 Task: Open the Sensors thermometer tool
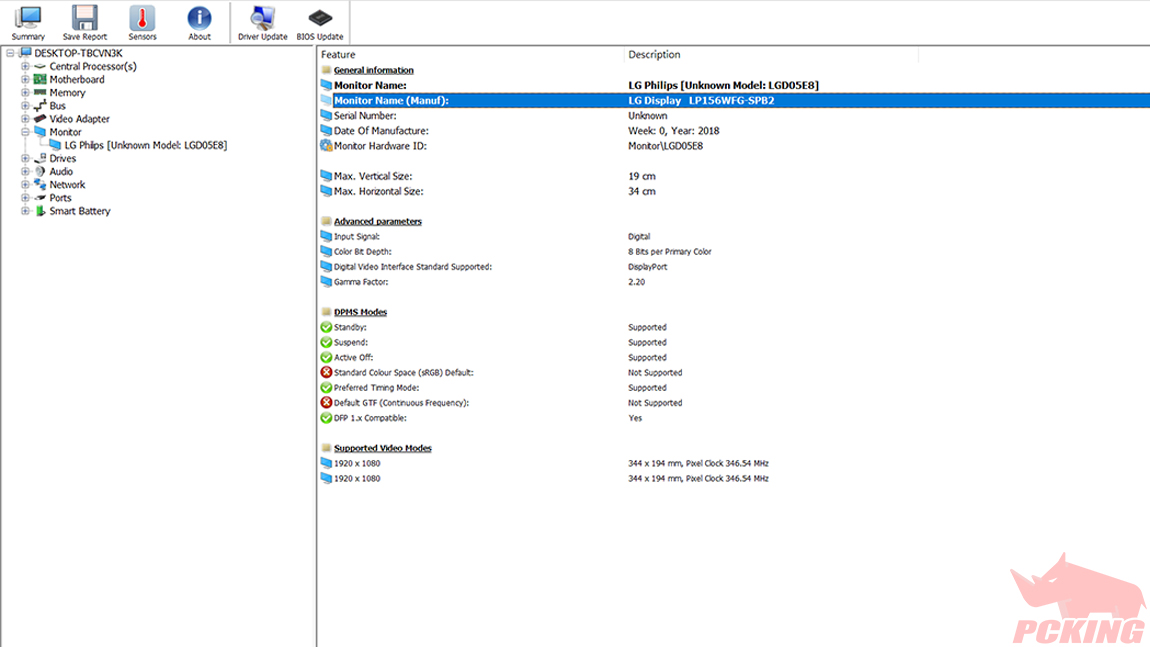pyautogui.click(x=142, y=22)
